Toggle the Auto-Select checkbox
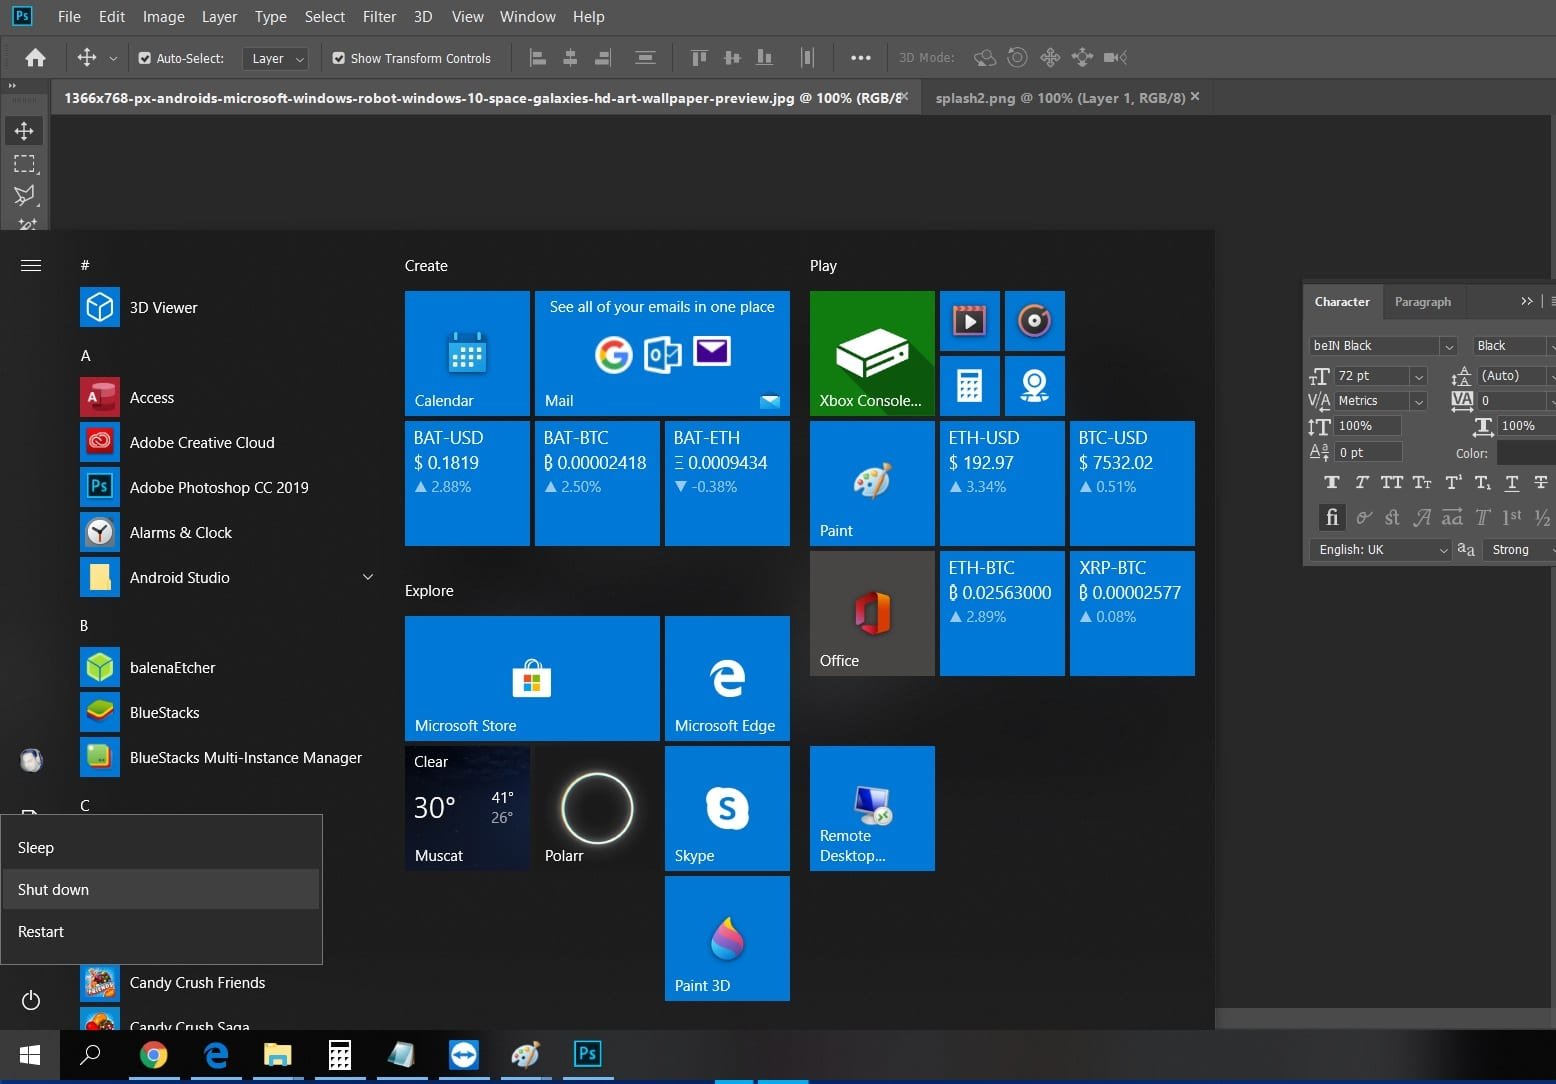 (145, 59)
